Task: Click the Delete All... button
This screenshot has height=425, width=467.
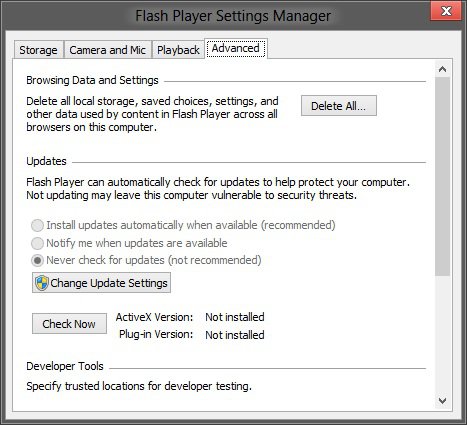Action: tap(339, 106)
